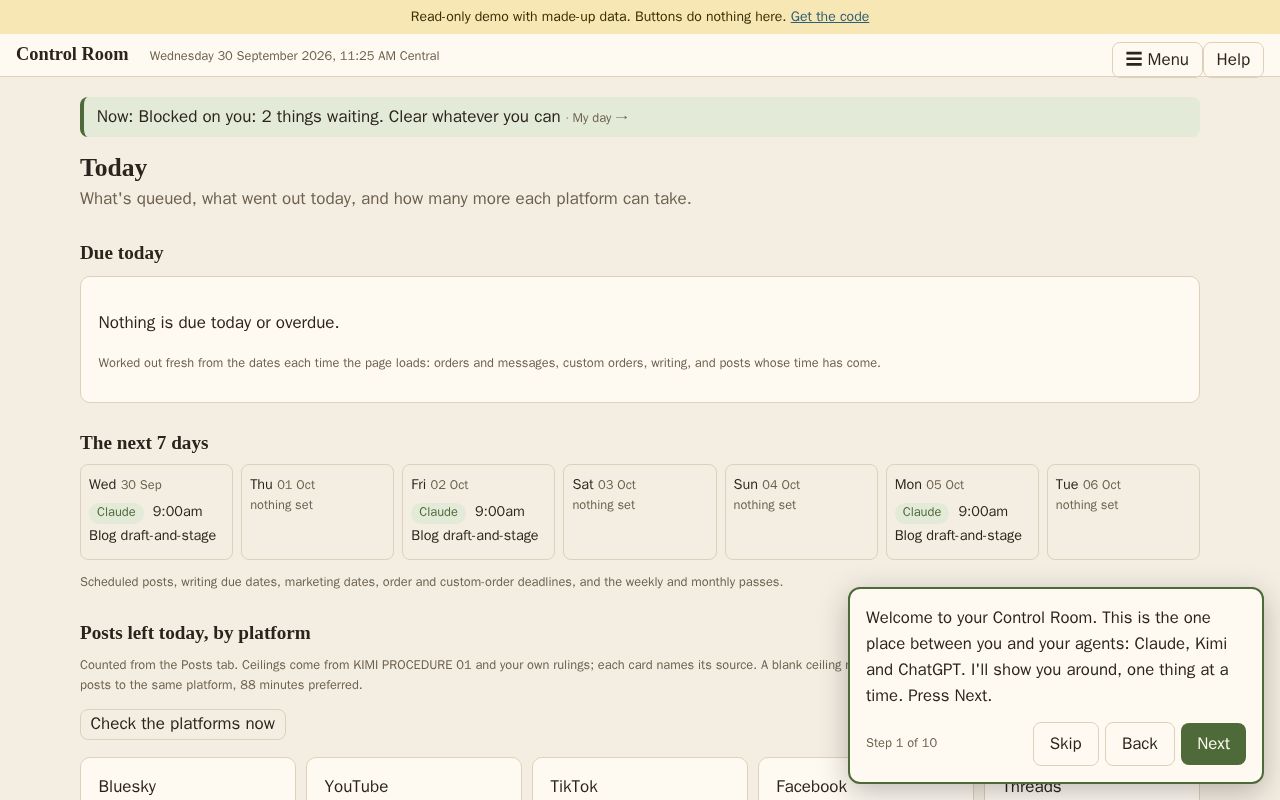Click the 'Posts left today, by platform' heading

pos(195,633)
